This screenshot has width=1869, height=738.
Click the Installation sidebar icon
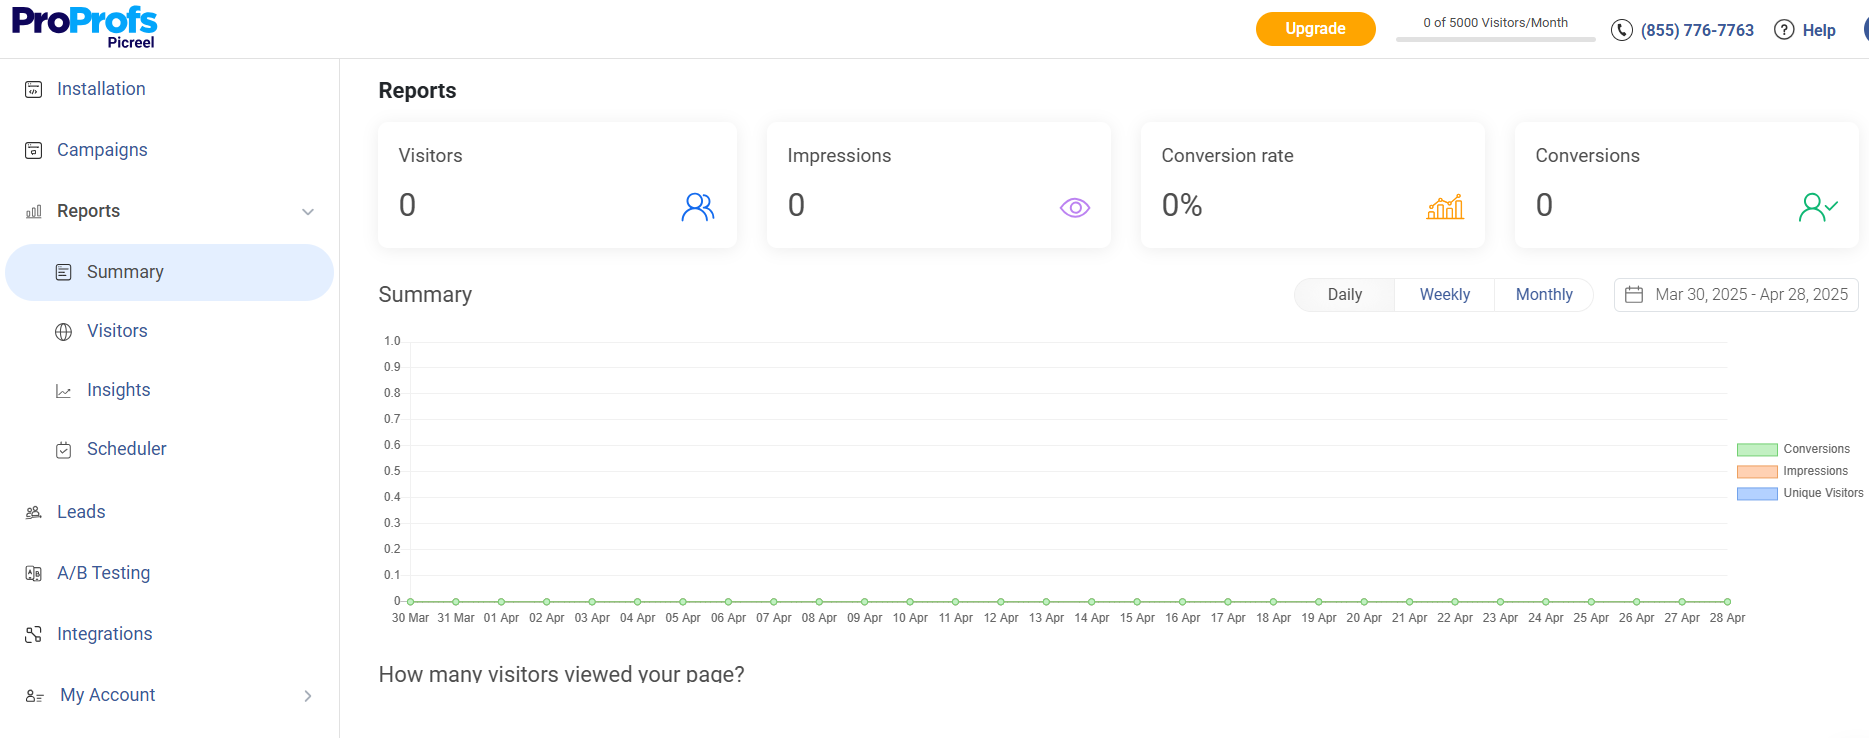pyautogui.click(x=34, y=90)
